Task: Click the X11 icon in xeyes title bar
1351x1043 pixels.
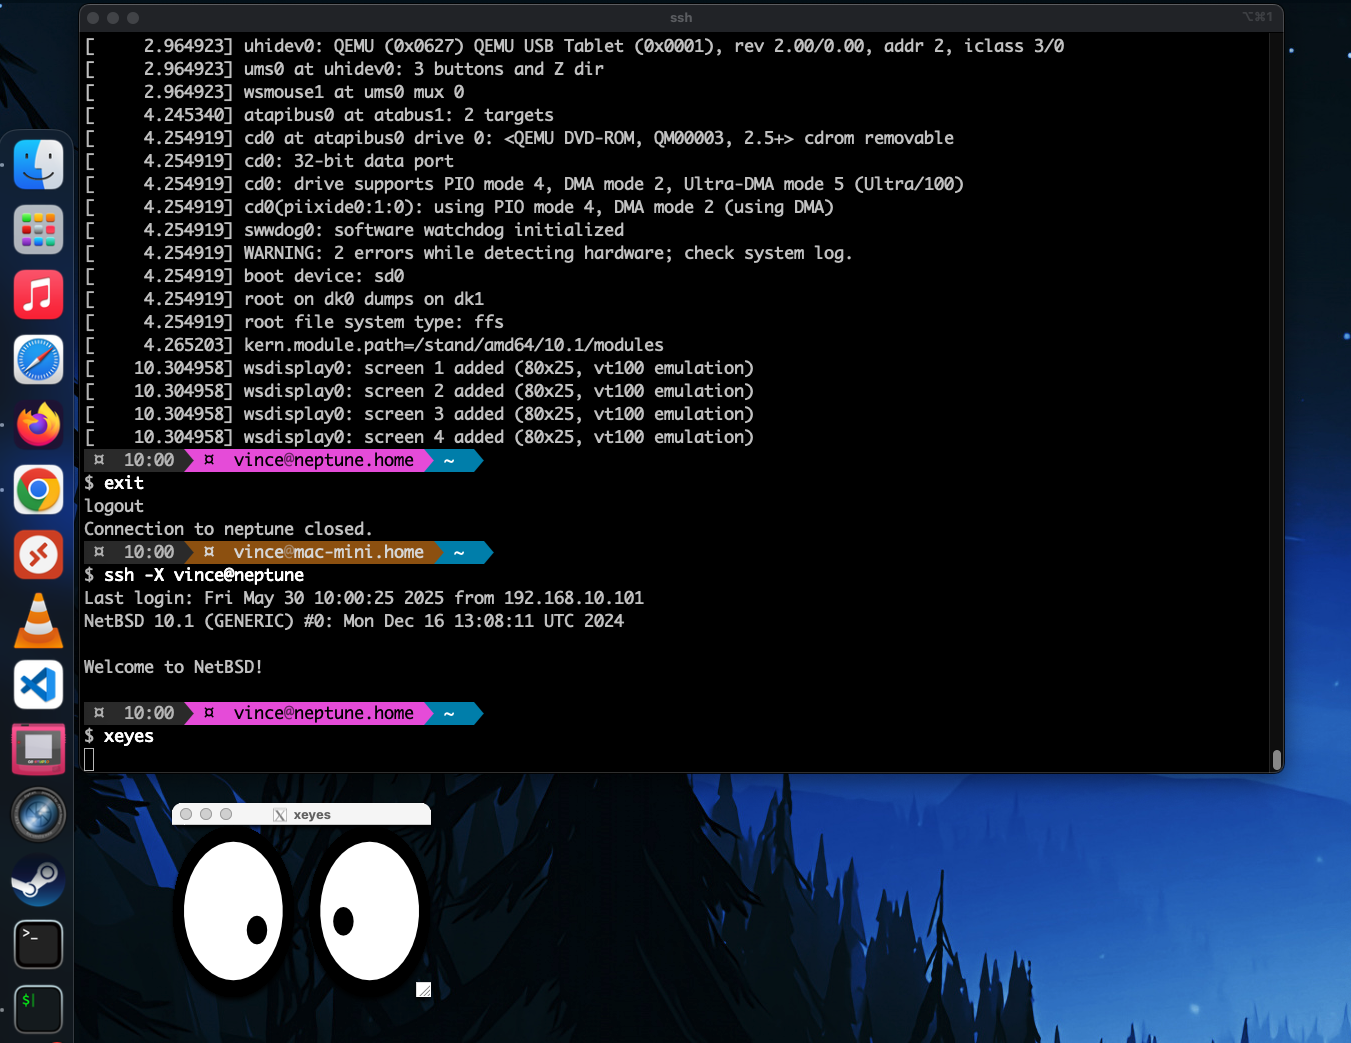Action: (x=280, y=815)
